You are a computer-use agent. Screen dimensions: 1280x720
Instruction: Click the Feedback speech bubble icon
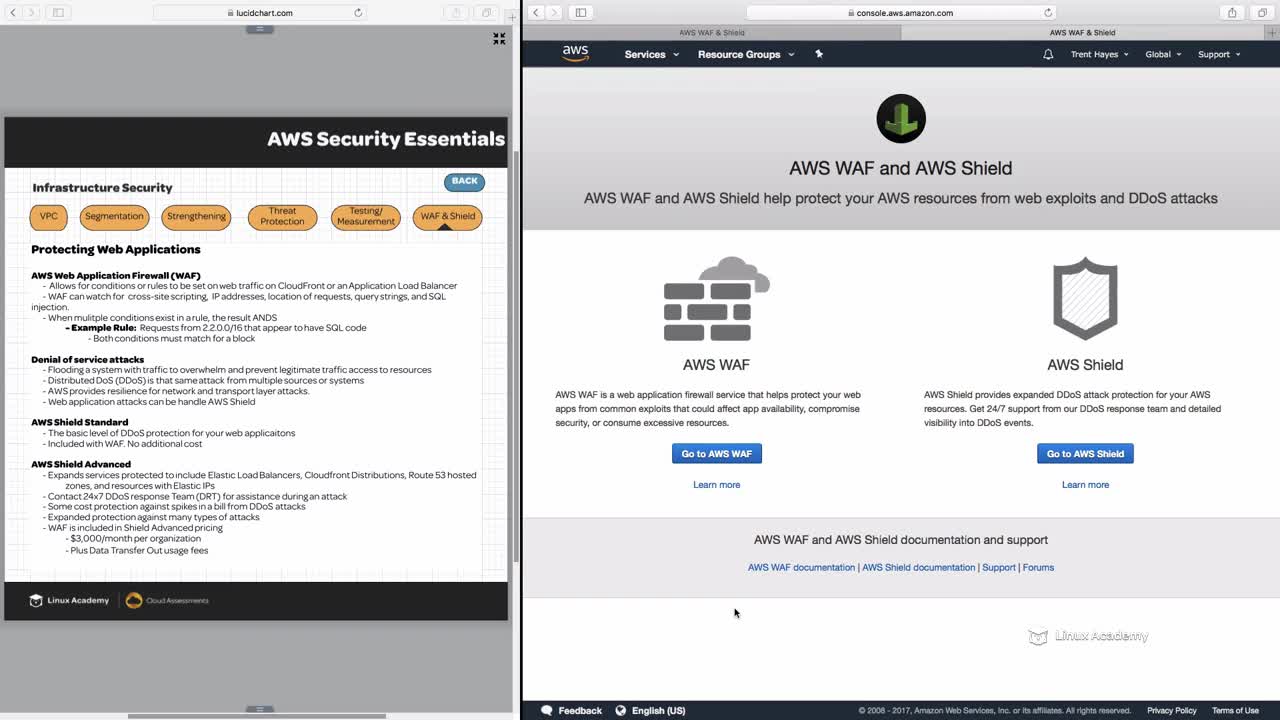[x=547, y=710]
